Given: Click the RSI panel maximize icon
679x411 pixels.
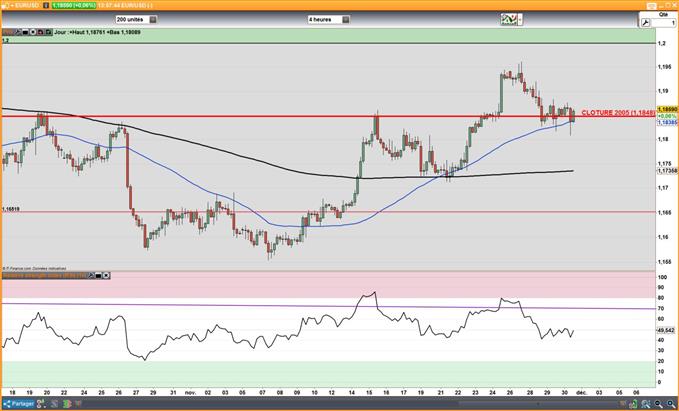Looking at the screenshot, I should click(x=98, y=275).
